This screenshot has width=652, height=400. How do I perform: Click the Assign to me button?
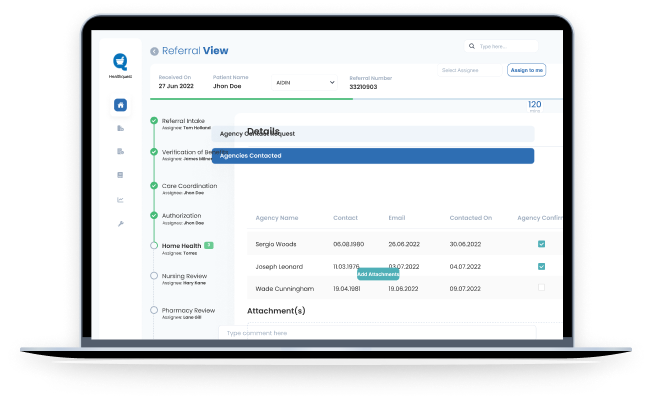pyautogui.click(x=526, y=70)
